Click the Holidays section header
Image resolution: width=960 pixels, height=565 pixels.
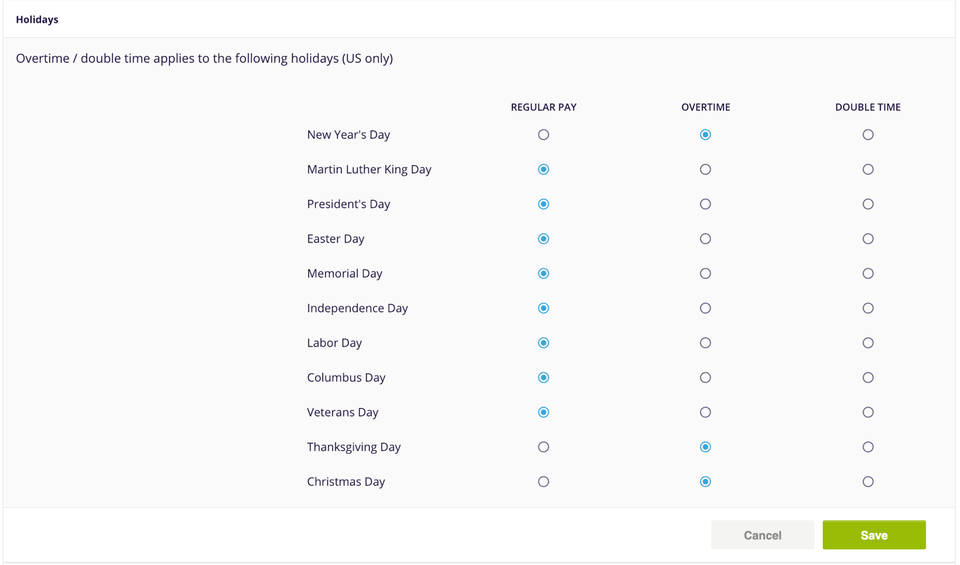[x=37, y=19]
